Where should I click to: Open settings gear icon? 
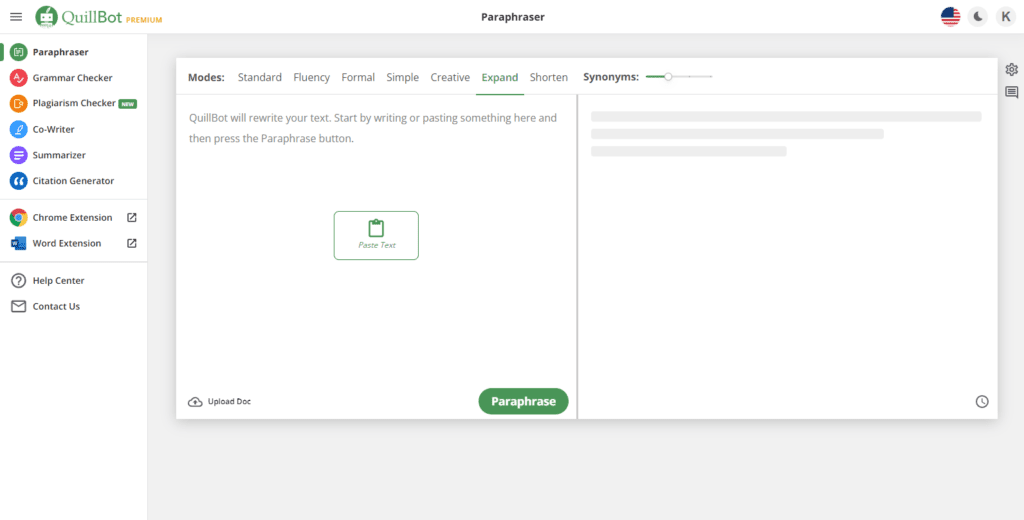[x=1012, y=69]
